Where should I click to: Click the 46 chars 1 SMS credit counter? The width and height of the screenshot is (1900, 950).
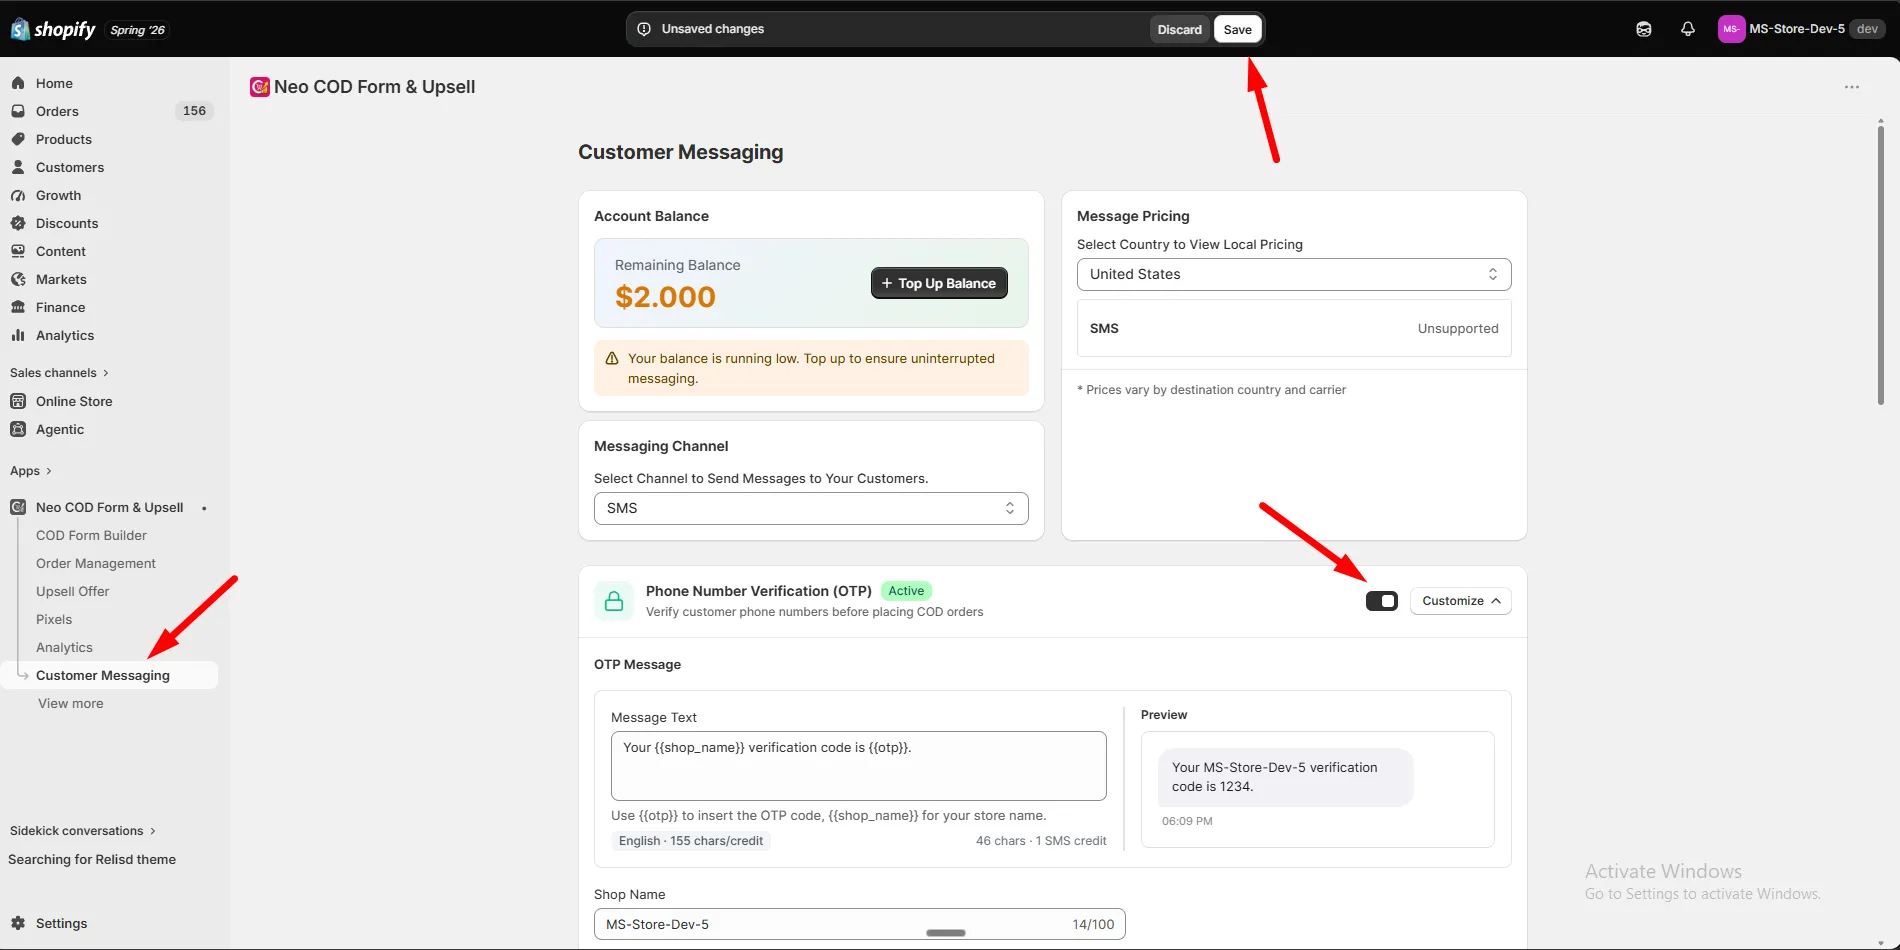1041,841
